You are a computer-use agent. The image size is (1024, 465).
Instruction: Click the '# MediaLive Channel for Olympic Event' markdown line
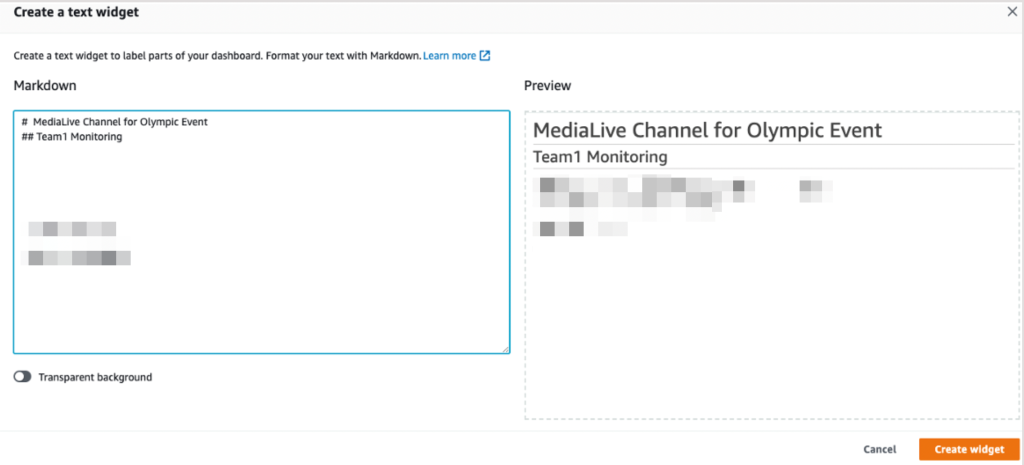point(114,122)
